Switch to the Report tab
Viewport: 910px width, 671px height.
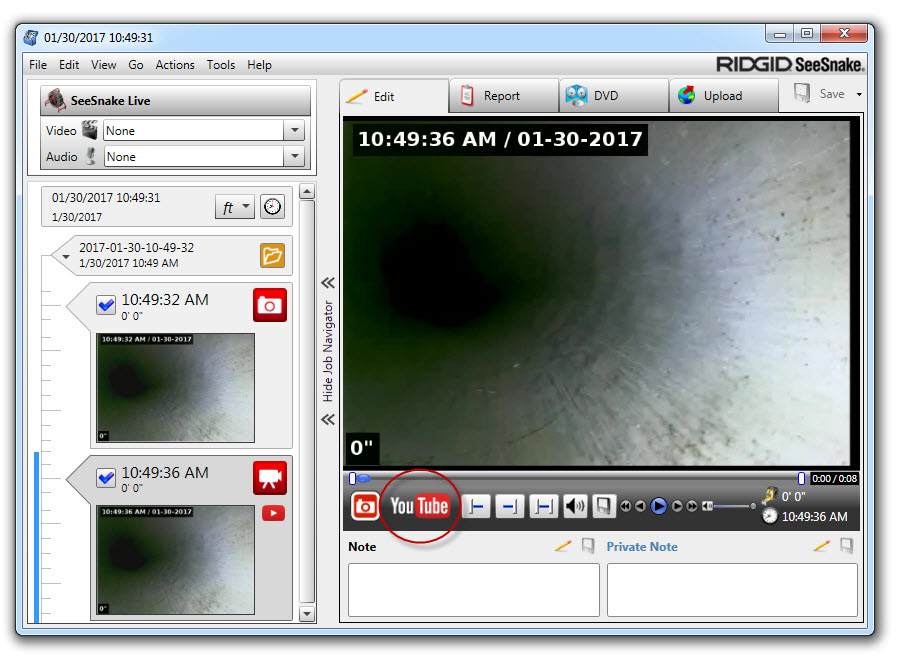(504, 96)
